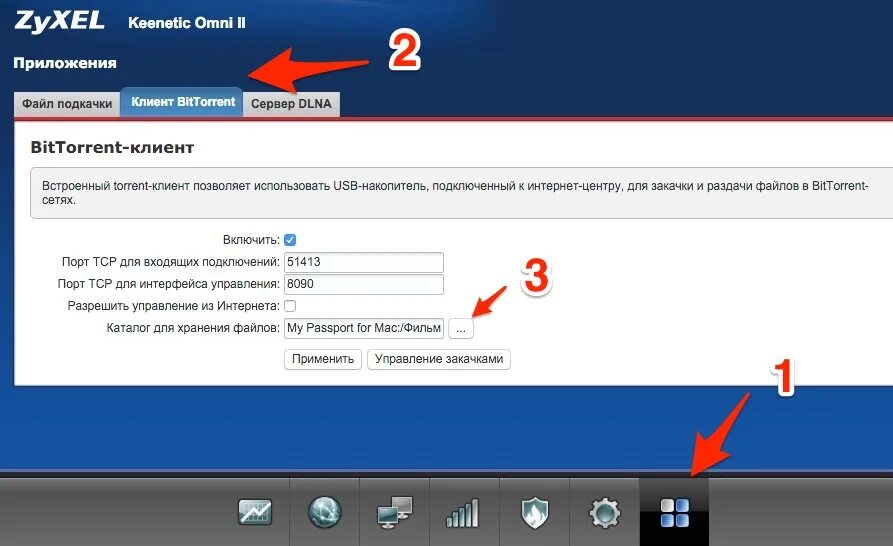Click the Применить button
893x546 pixels.
[323, 359]
